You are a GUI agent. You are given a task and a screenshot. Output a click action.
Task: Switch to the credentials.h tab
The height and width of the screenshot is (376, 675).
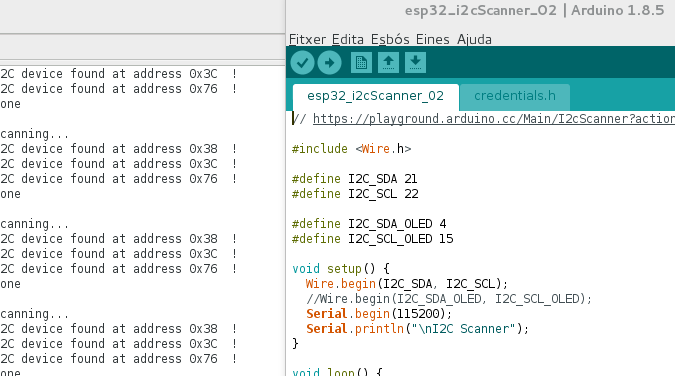tap(515, 96)
